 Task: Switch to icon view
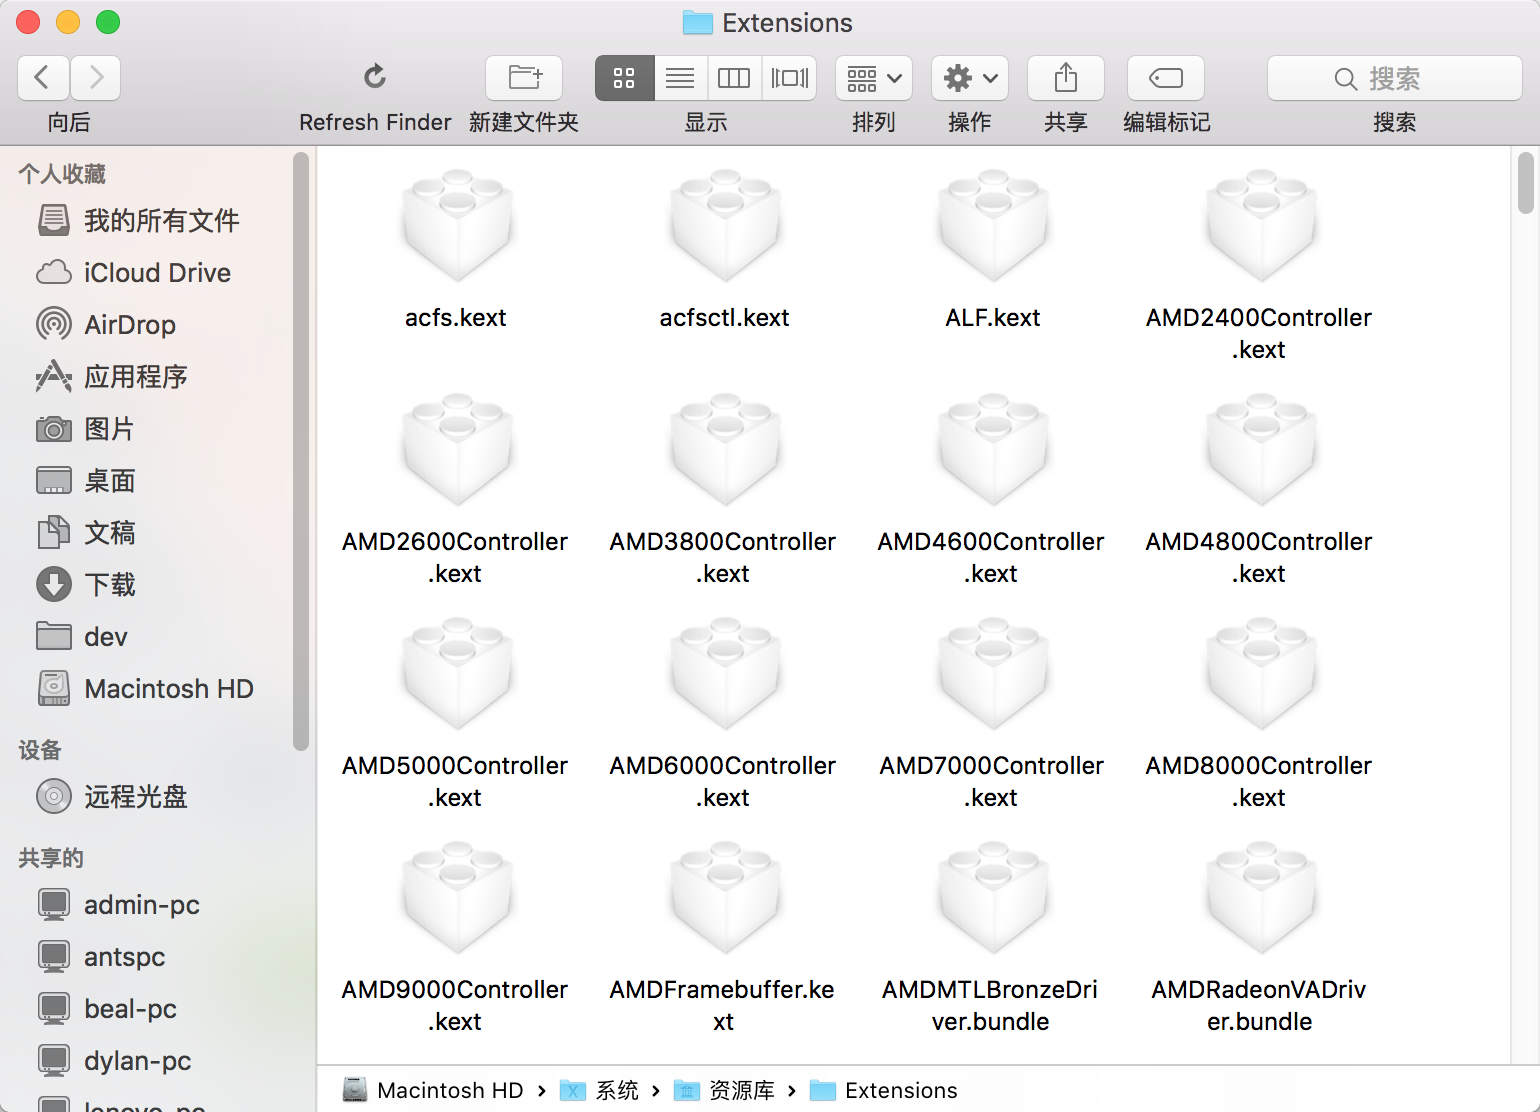click(625, 78)
